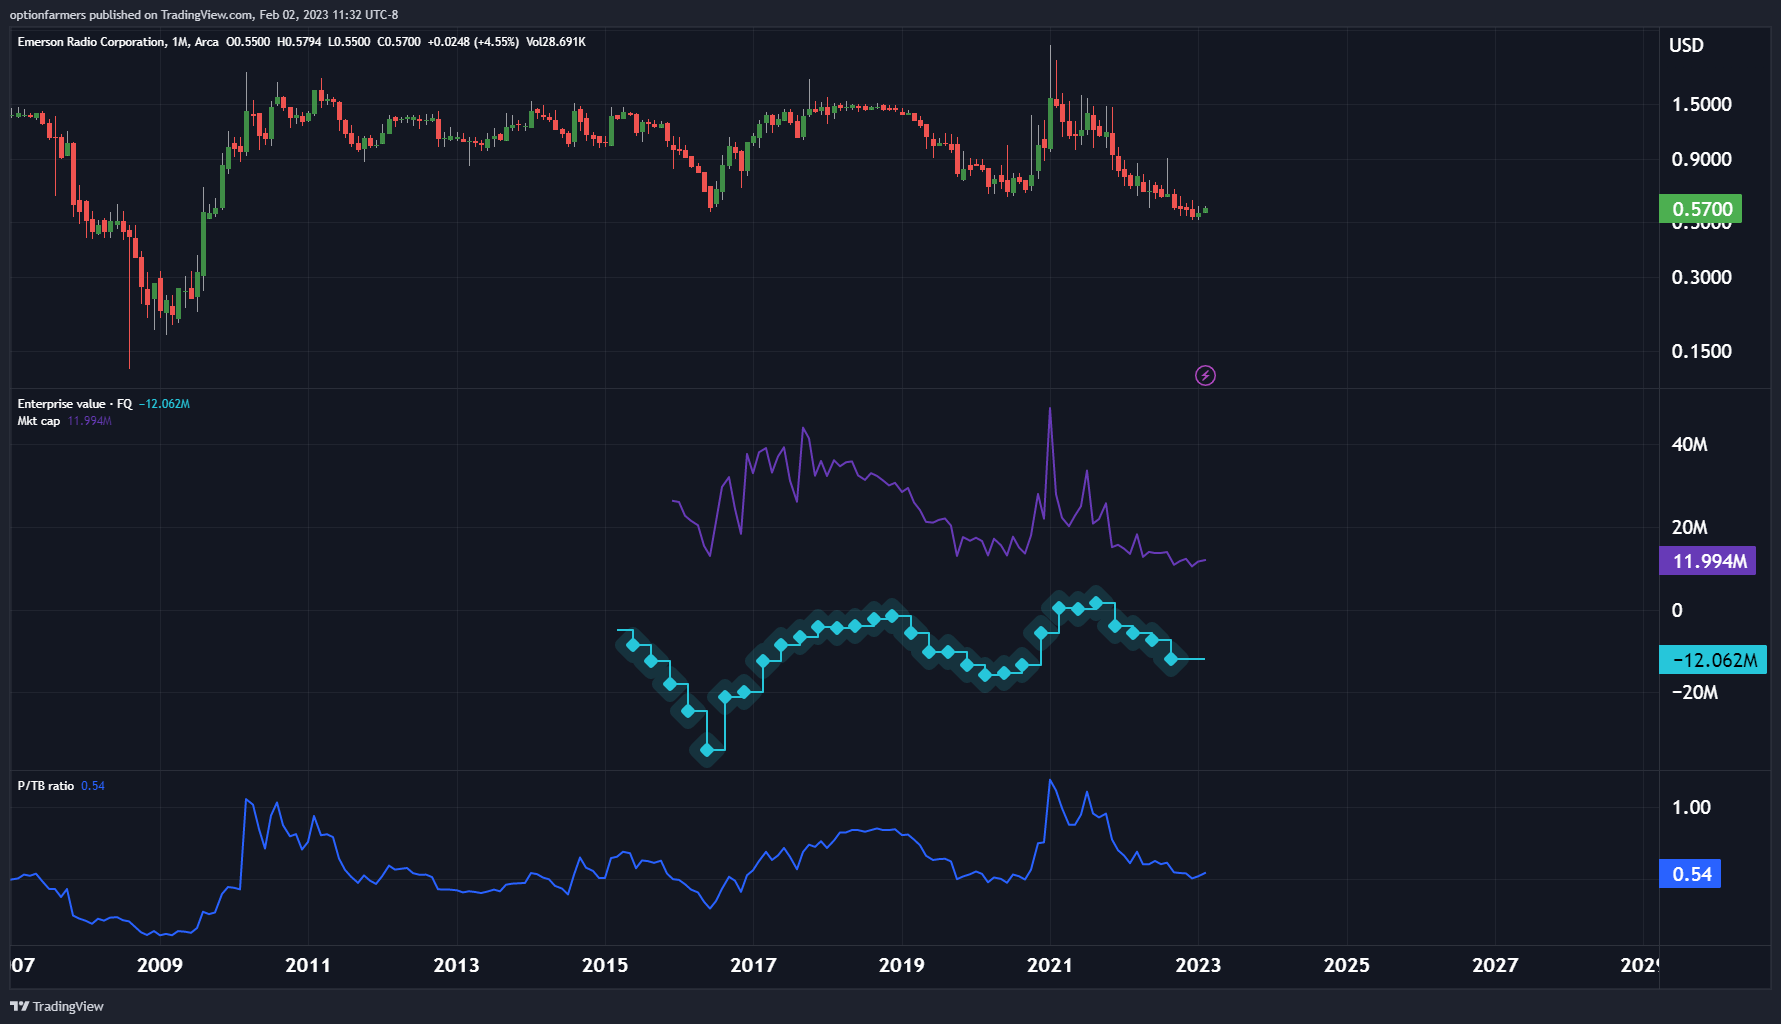
Task: Click the TradingView logo at the bottom
Action: (x=57, y=1006)
